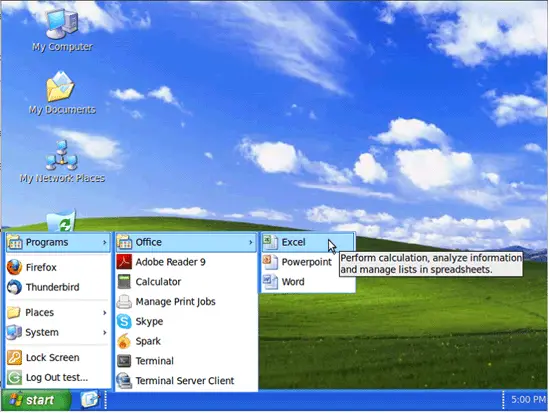Open Manage Print Jobs entry
This screenshot has width=550, height=413.
point(186,301)
